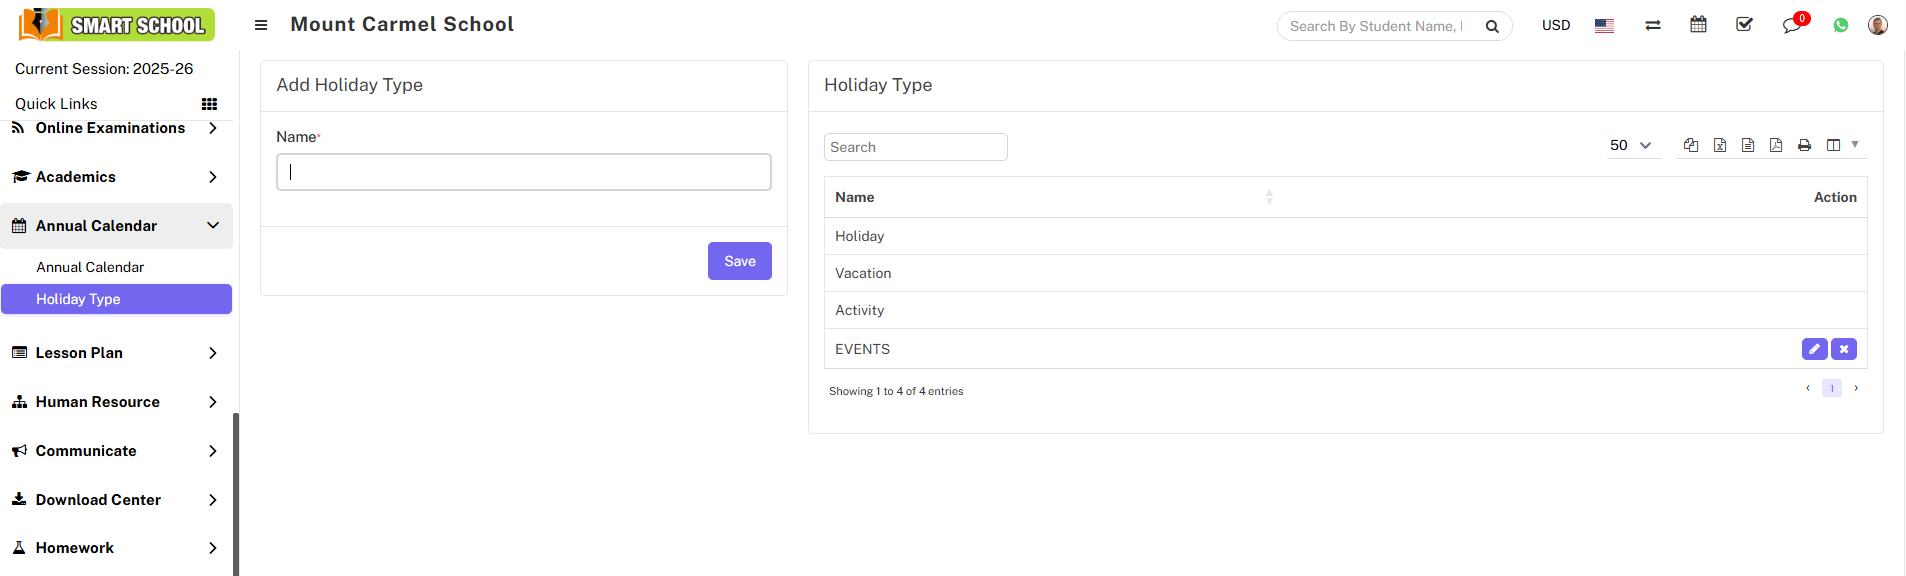Print the Holiday Type table
The width and height of the screenshot is (1906, 576).
coord(1804,146)
